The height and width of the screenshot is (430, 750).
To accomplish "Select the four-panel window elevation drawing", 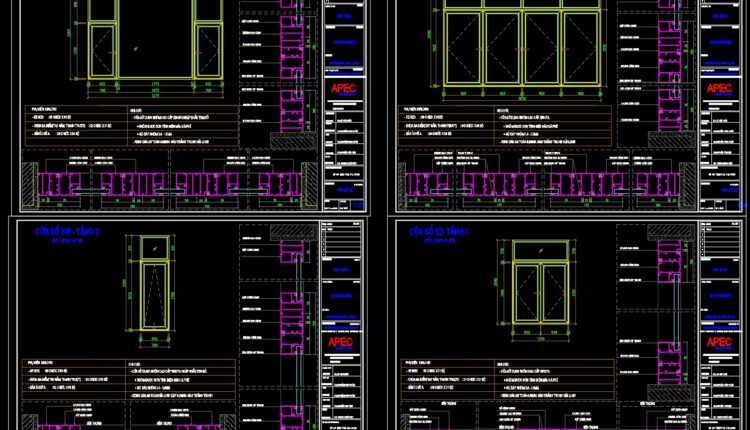I will click(x=522, y=43).
